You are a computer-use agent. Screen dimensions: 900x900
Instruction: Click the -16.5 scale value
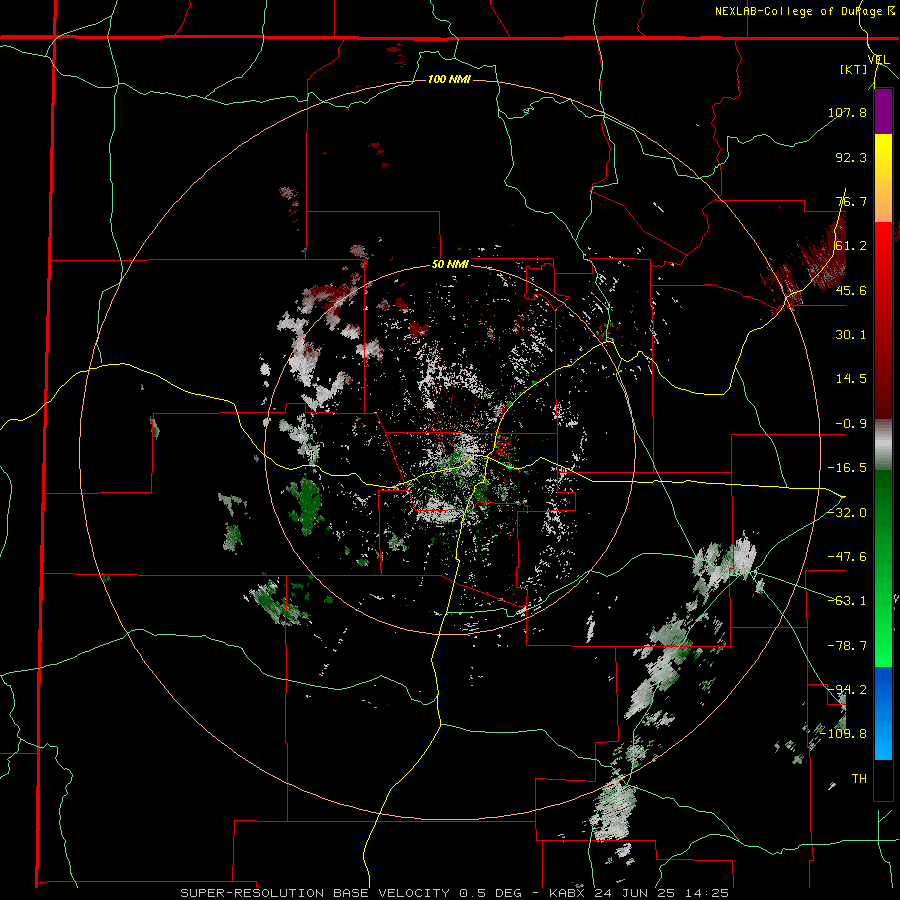847,468
